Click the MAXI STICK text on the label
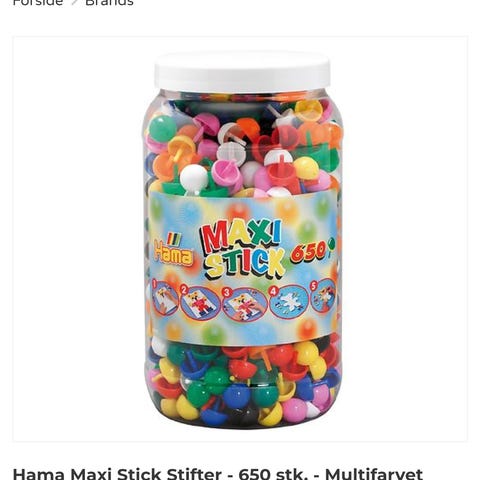The width and height of the screenshot is (480, 480). click(242, 249)
